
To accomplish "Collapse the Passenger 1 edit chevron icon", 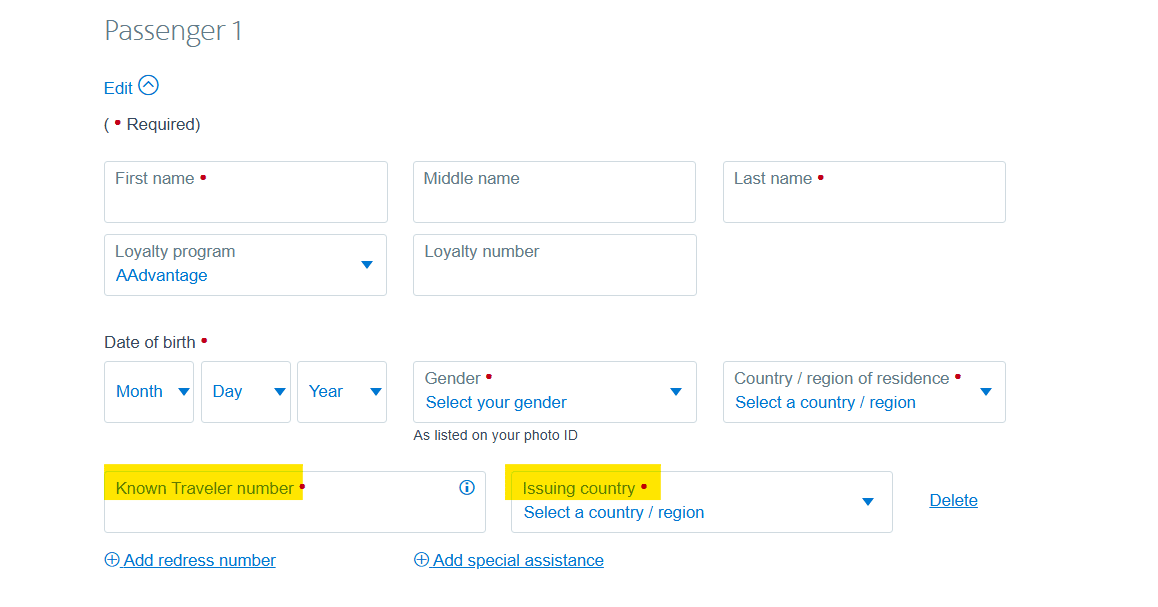I will click(x=148, y=86).
